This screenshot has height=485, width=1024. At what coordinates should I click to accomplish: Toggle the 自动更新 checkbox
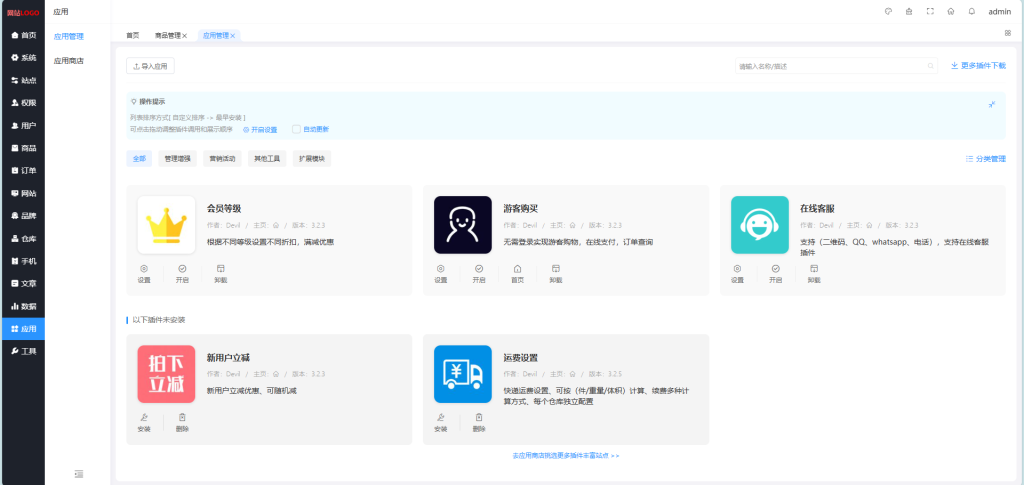click(296, 129)
